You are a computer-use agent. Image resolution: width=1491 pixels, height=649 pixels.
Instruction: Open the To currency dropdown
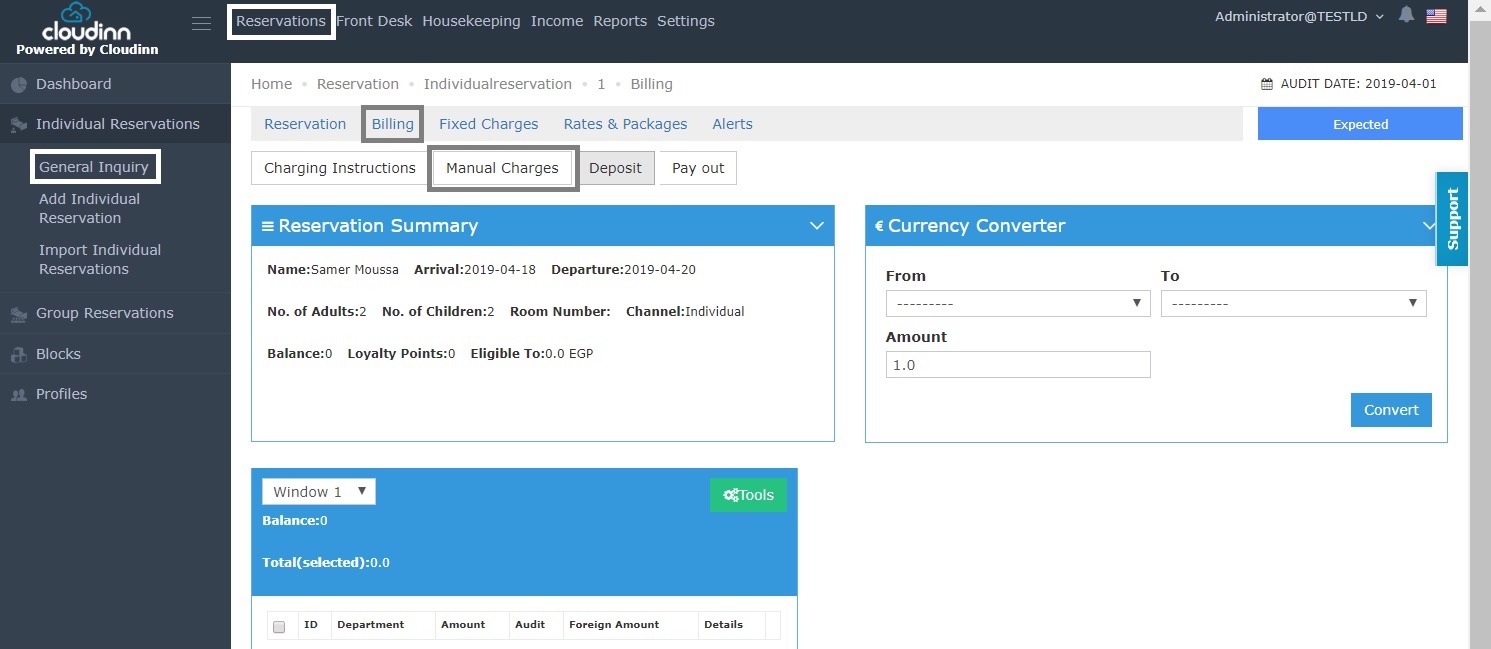pos(1294,303)
